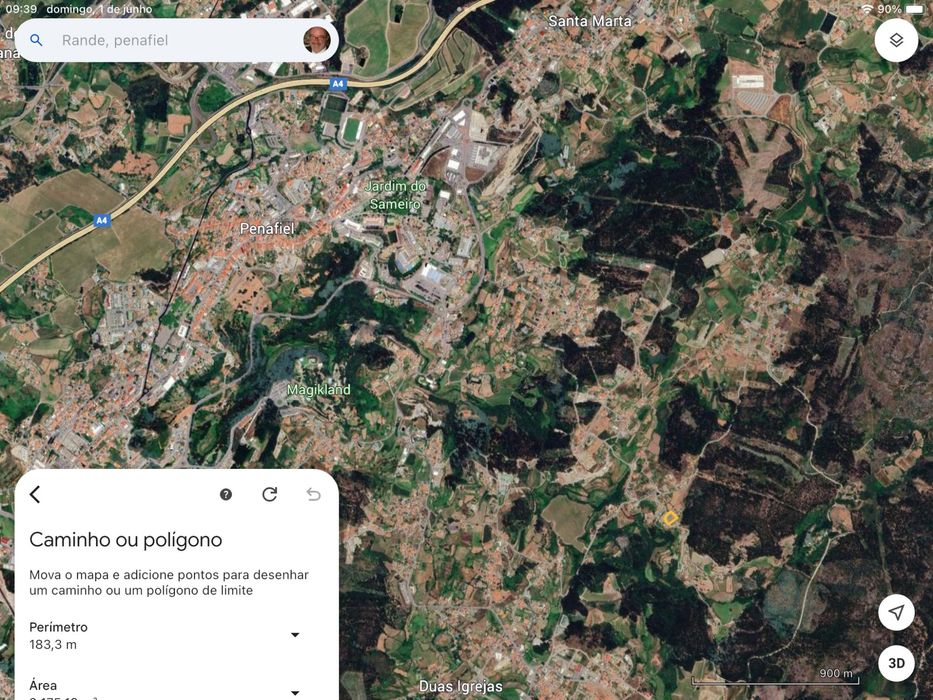Tap the Magikland place label

click(319, 390)
